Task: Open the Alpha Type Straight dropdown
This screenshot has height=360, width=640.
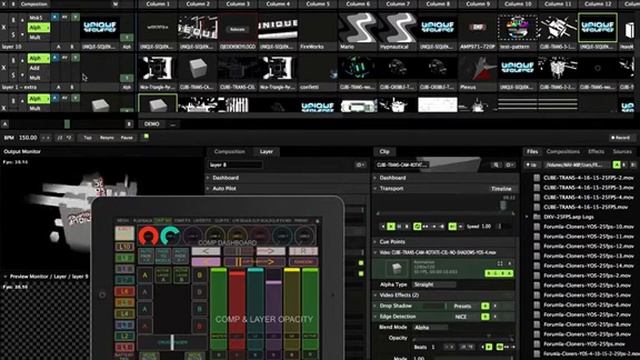Action: pos(433,284)
